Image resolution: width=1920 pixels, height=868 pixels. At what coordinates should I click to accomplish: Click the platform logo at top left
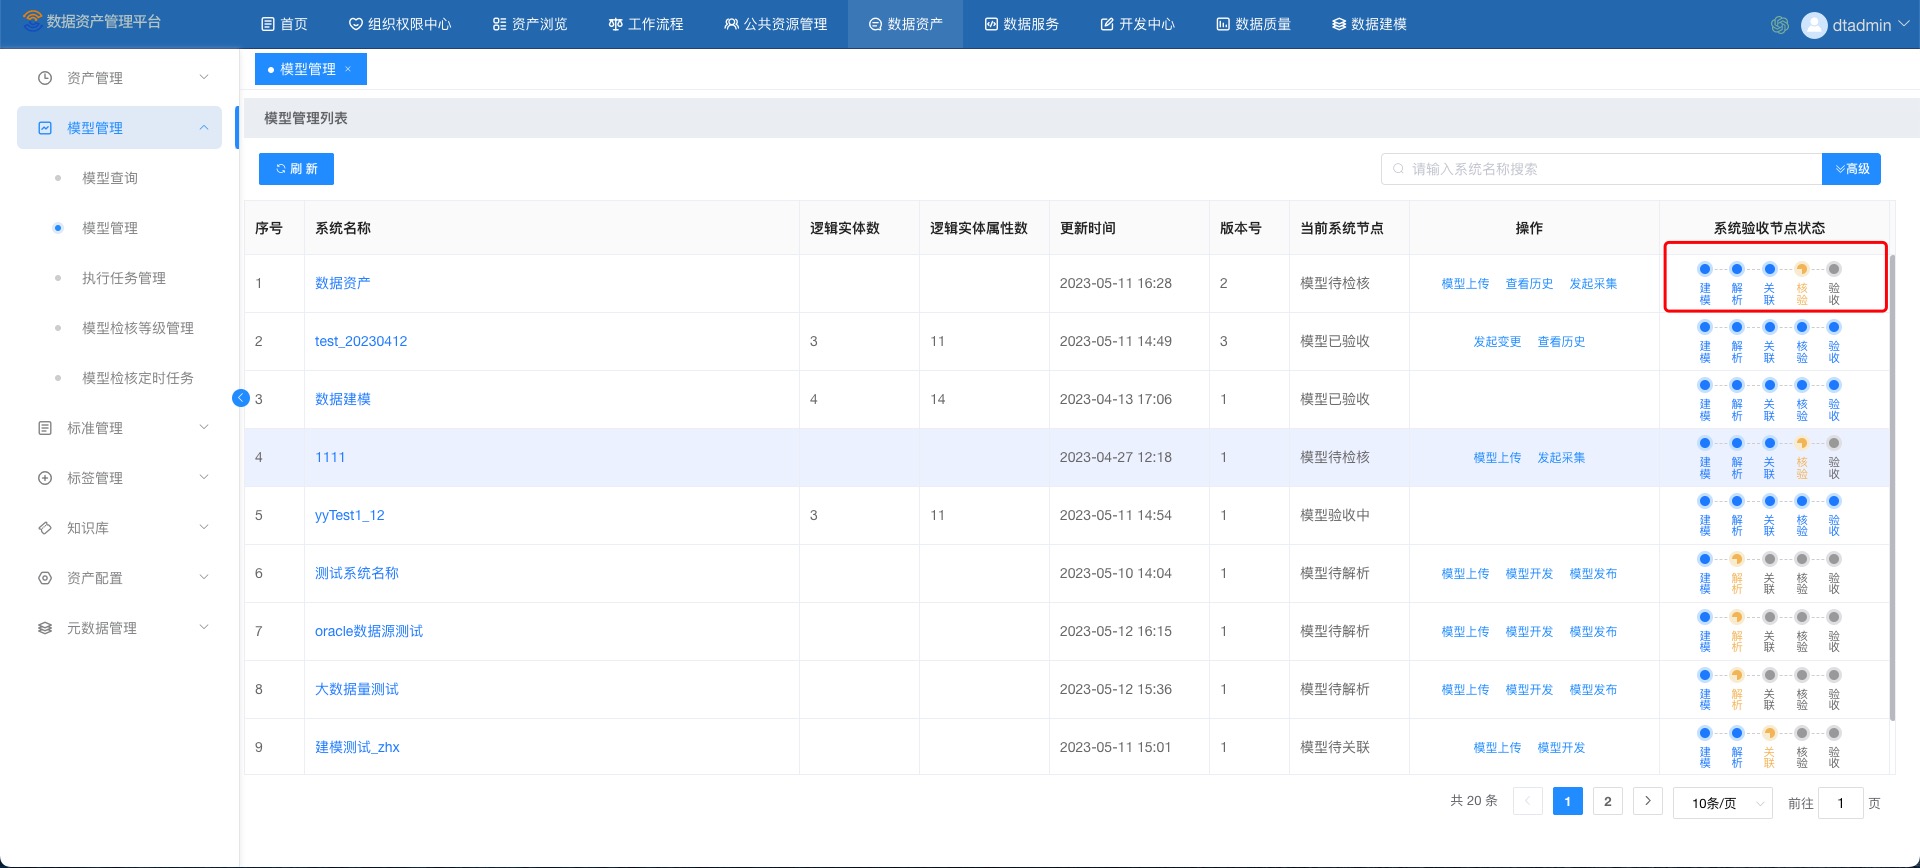(33, 21)
